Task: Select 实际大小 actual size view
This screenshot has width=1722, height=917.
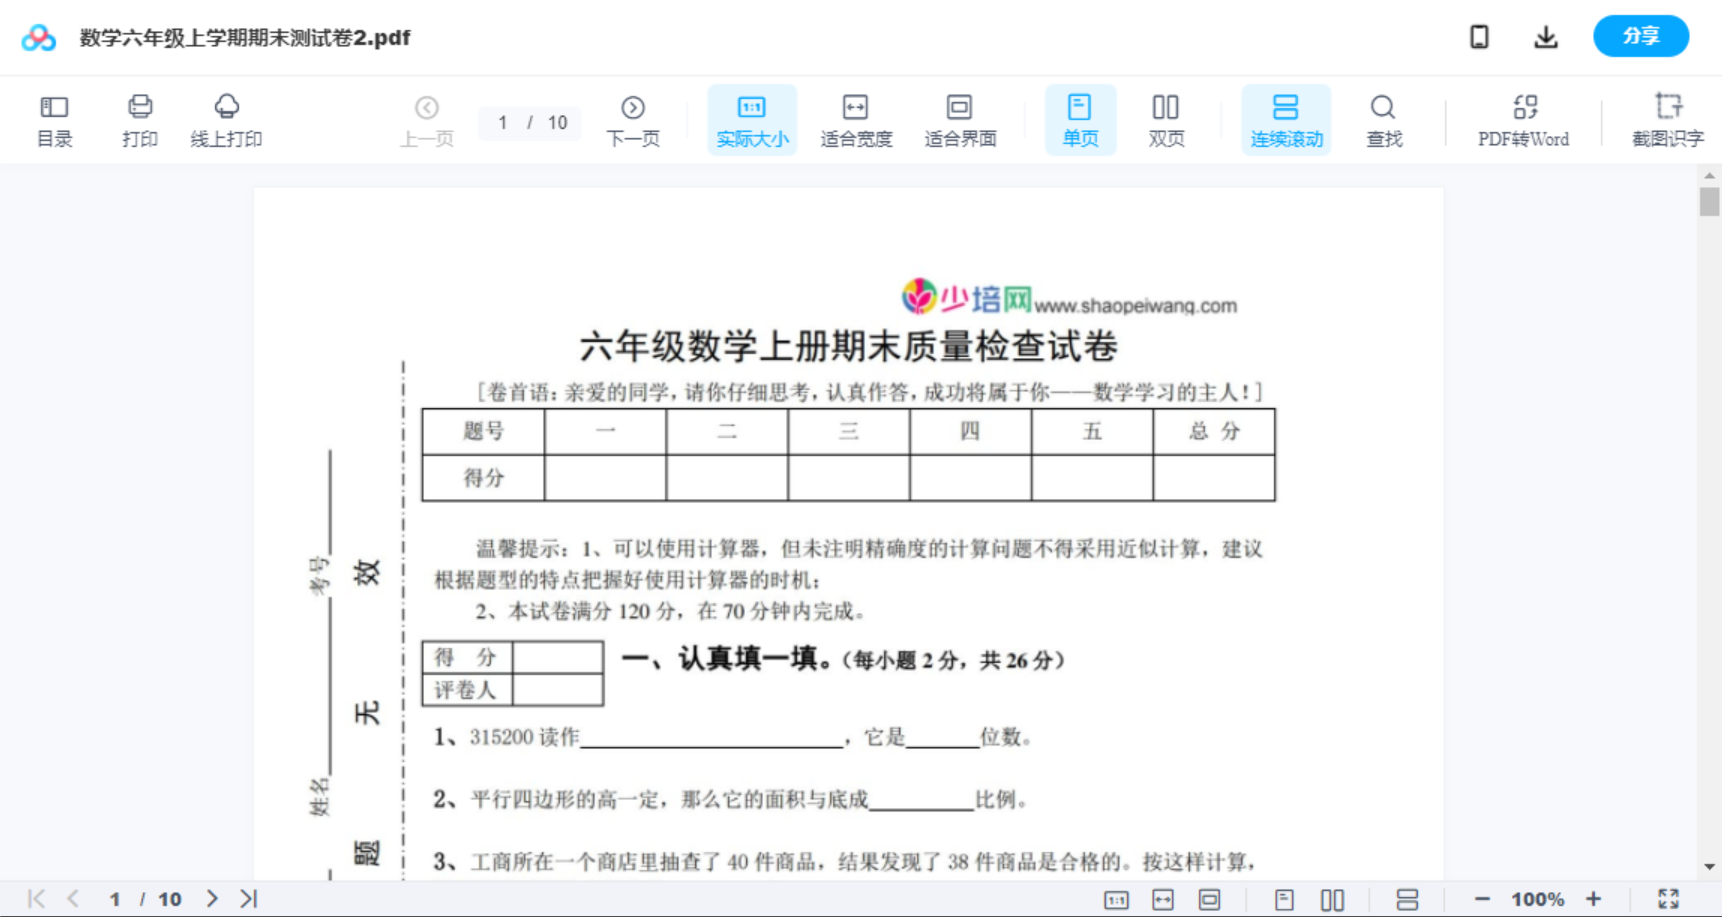Action: [752, 119]
